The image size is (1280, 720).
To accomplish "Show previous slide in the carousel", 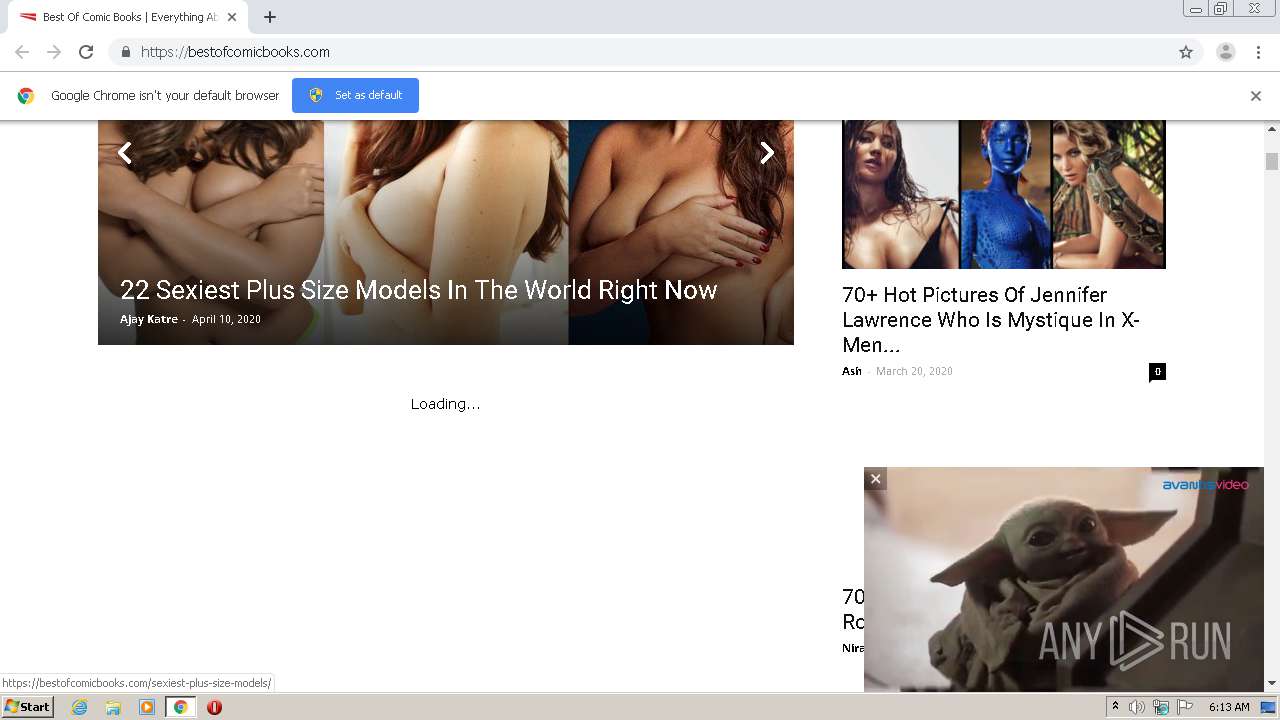I will click(125, 152).
